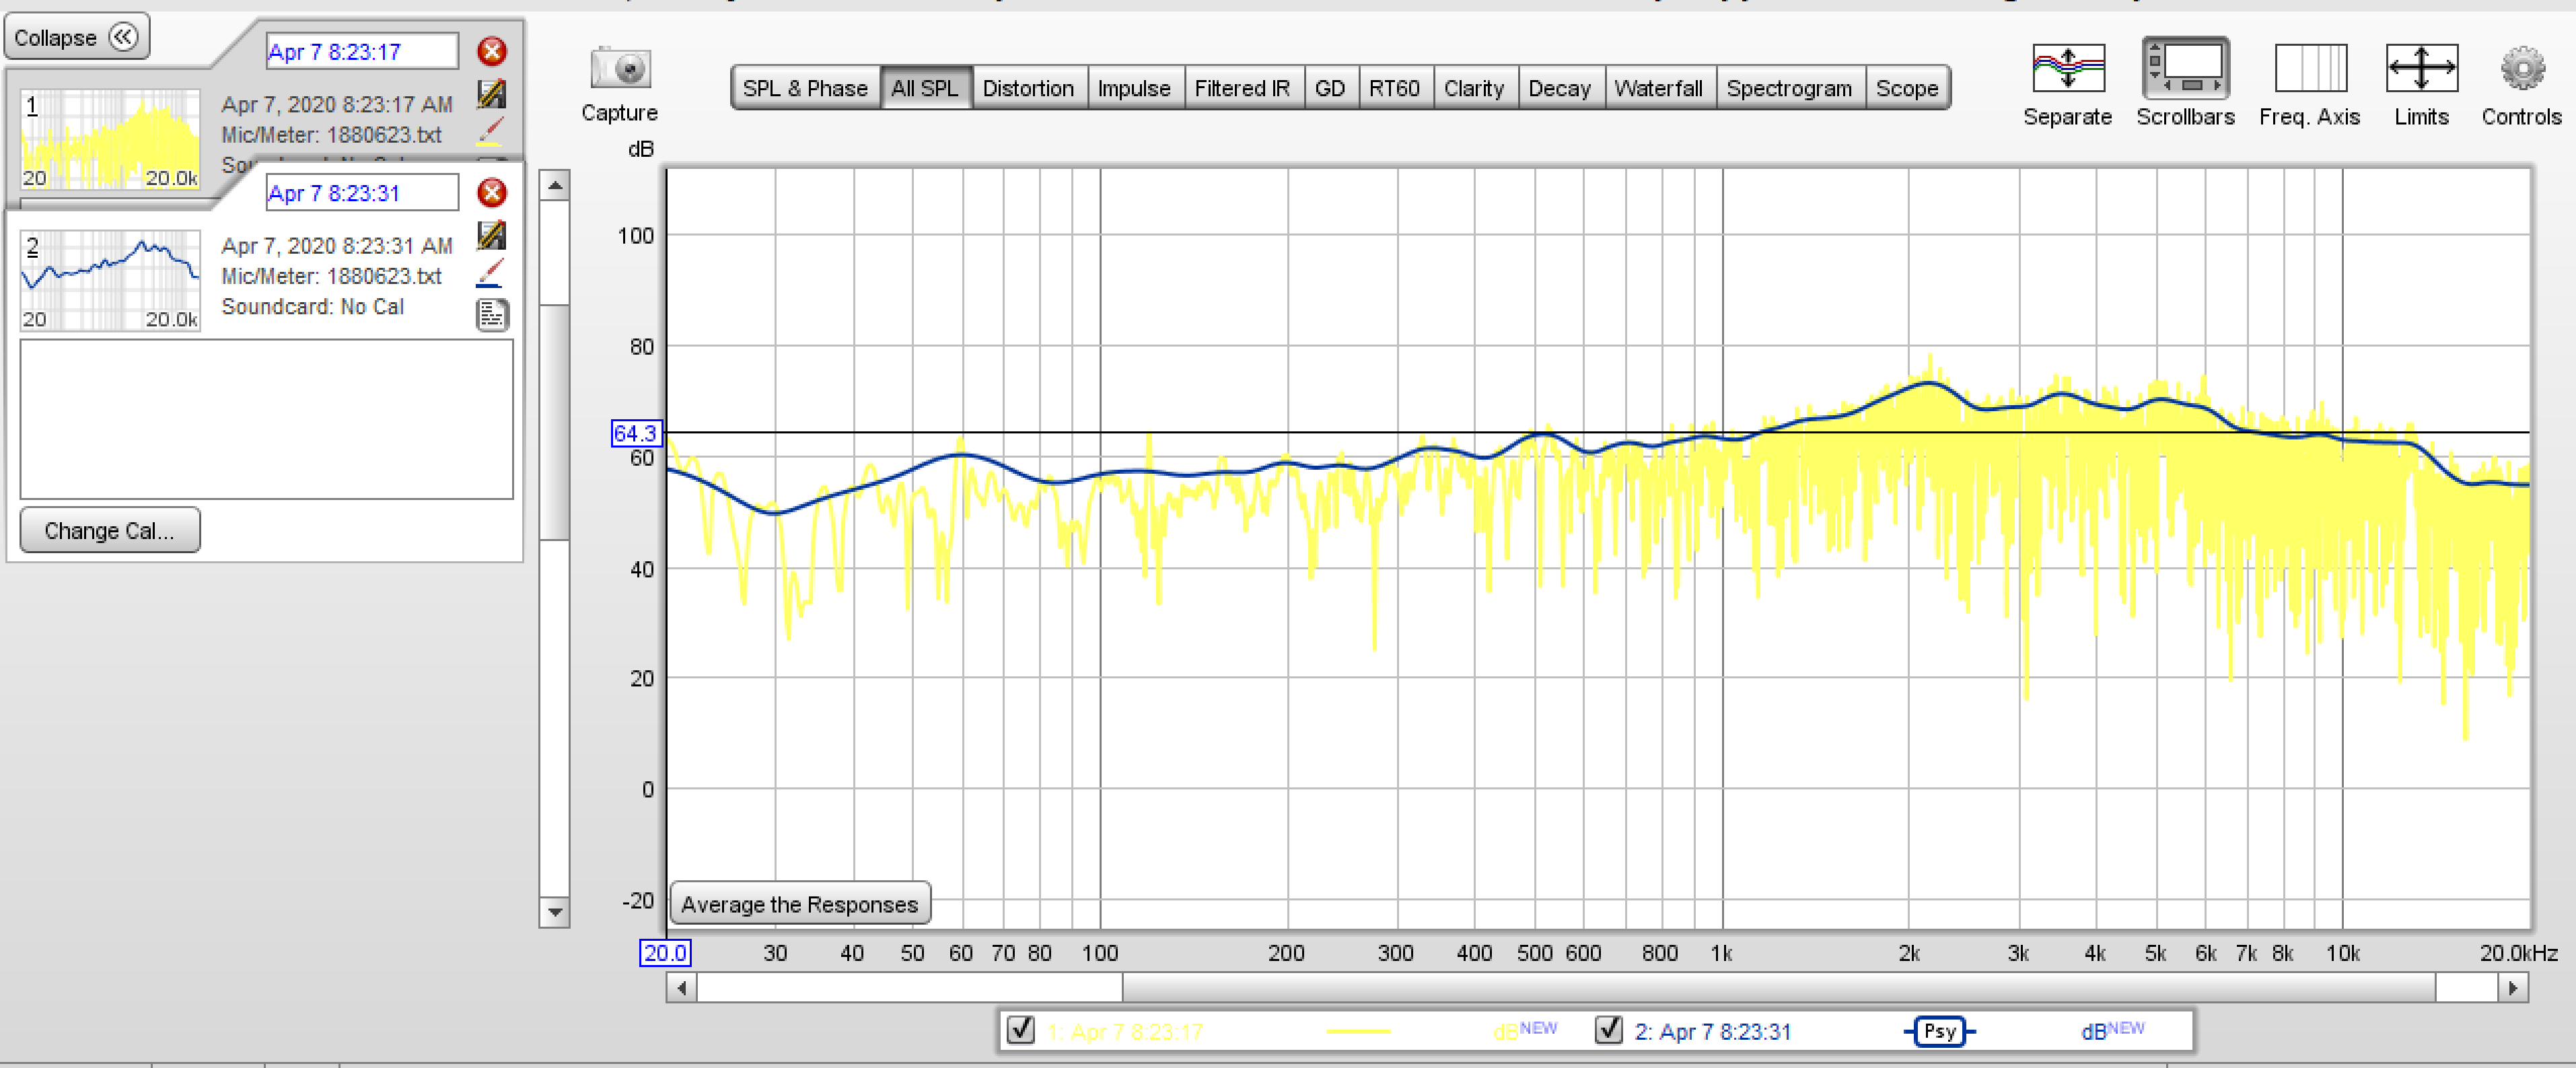Image resolution: width=2576 pixels, height=1068 pixels.
Task: Open the Separate traces view
Action: pos(2067,68)
